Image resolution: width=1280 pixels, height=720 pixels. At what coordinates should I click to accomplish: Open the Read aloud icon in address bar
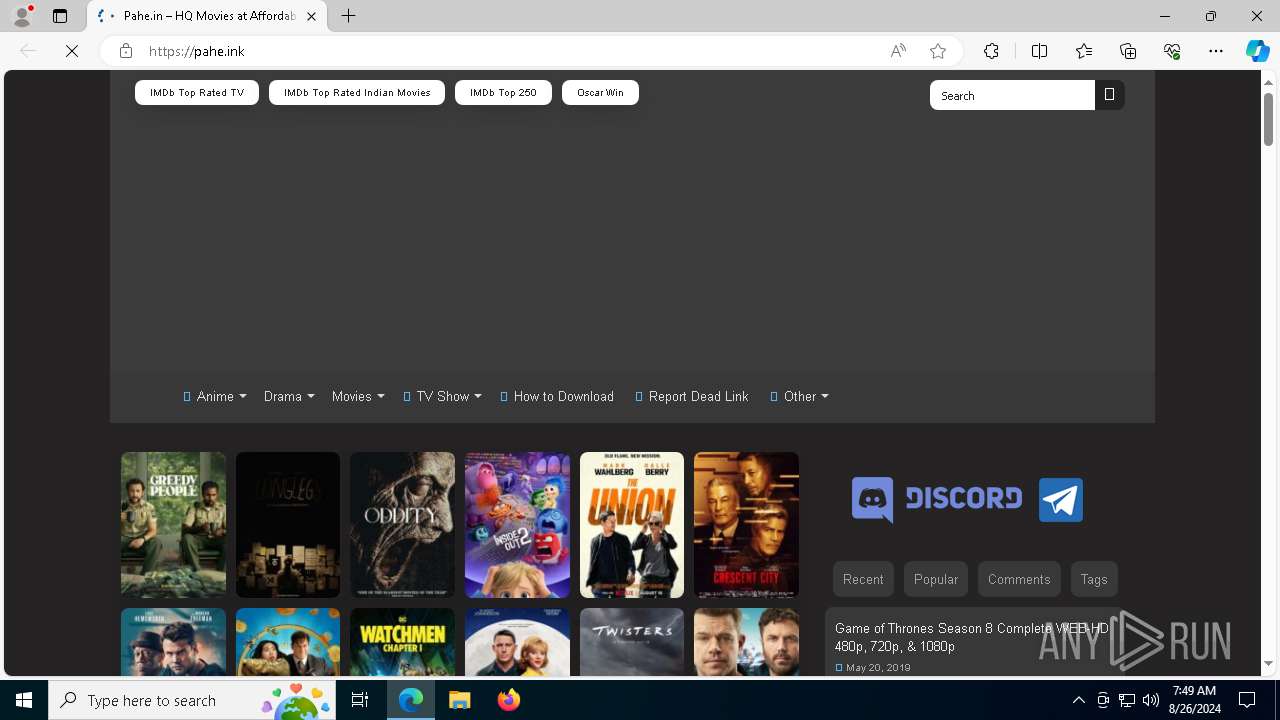click(898, 51)
